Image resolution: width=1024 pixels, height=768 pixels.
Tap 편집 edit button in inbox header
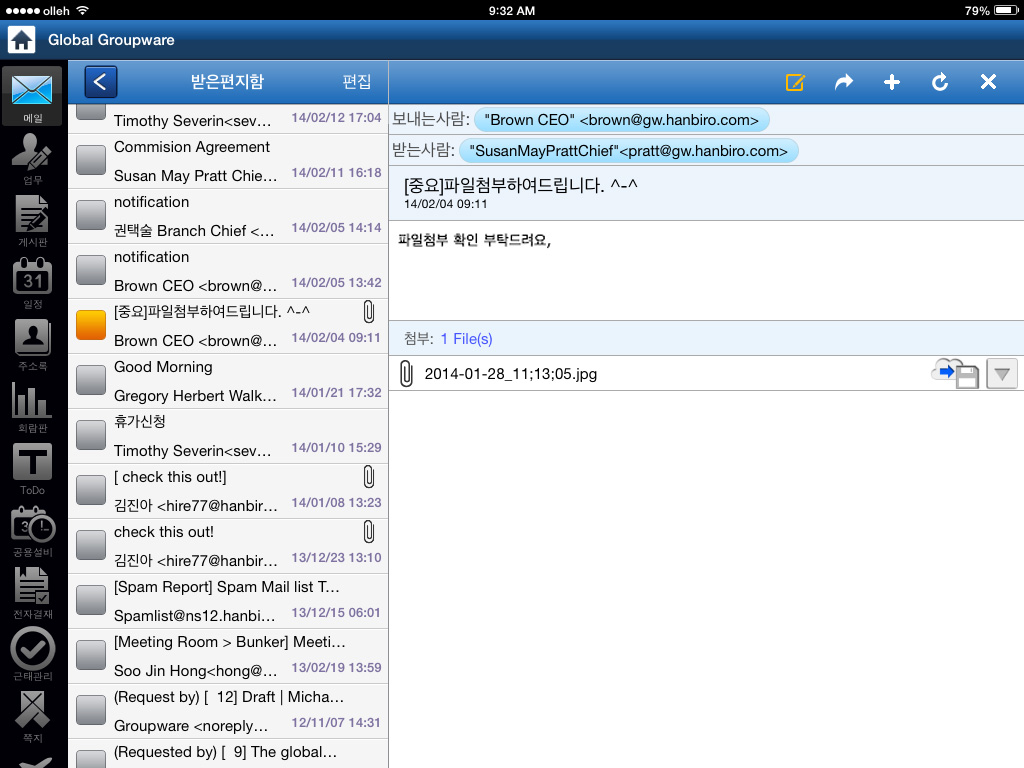(x=357, y=82)
